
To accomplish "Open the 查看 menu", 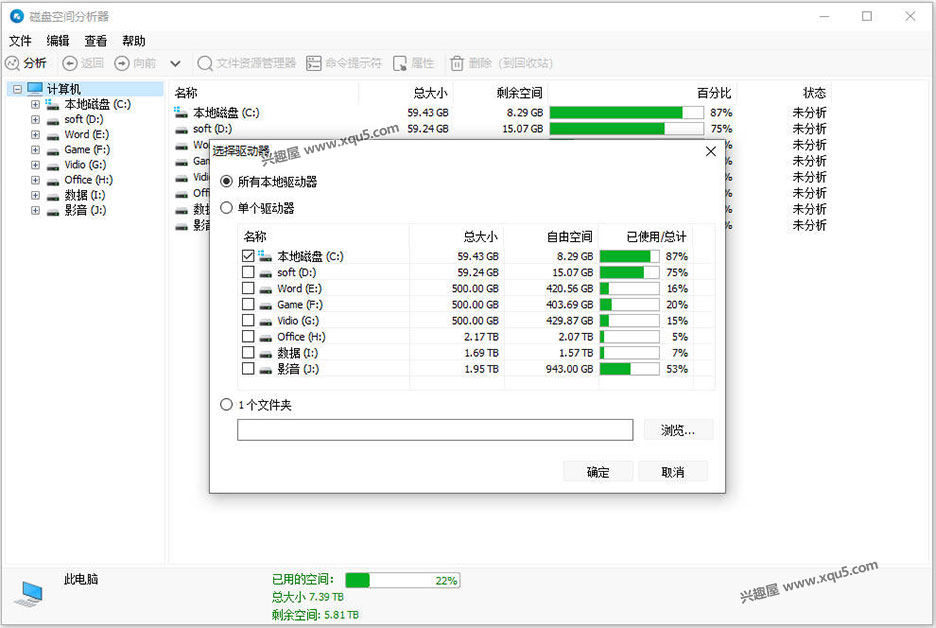I will point(95,41).
